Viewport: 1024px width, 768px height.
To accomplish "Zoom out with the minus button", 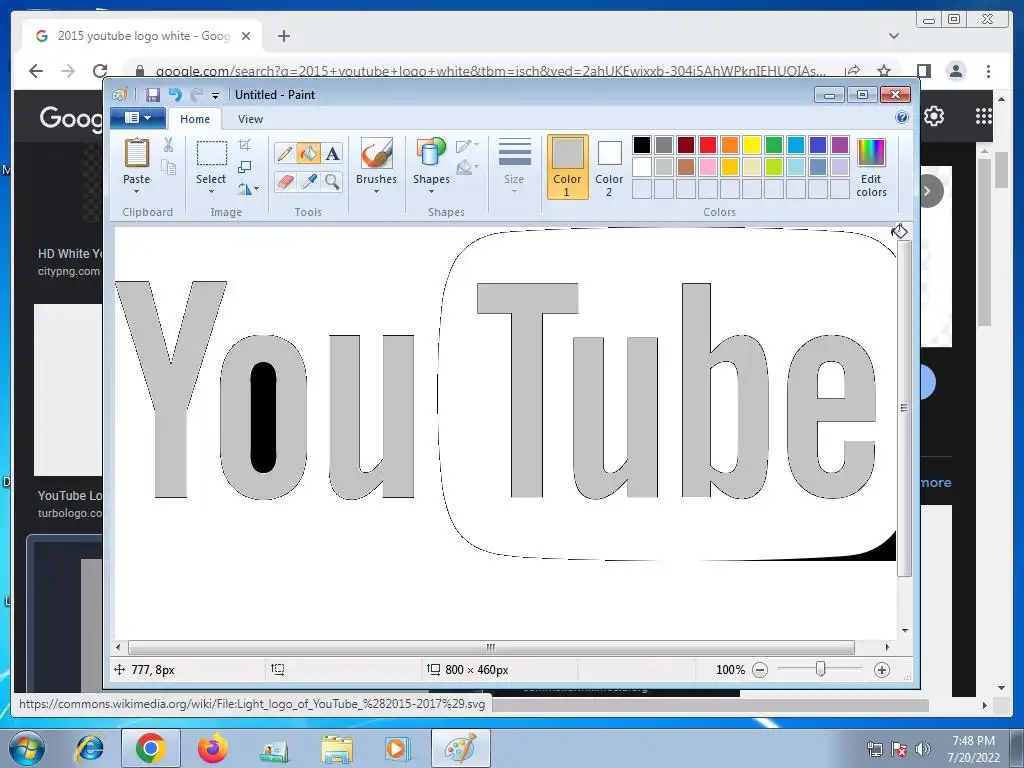I will tap(760, 670).
